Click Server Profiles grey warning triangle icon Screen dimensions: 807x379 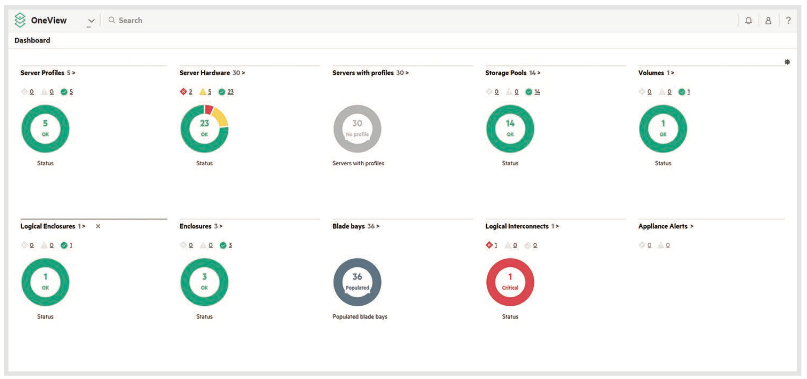coord(44,92)
